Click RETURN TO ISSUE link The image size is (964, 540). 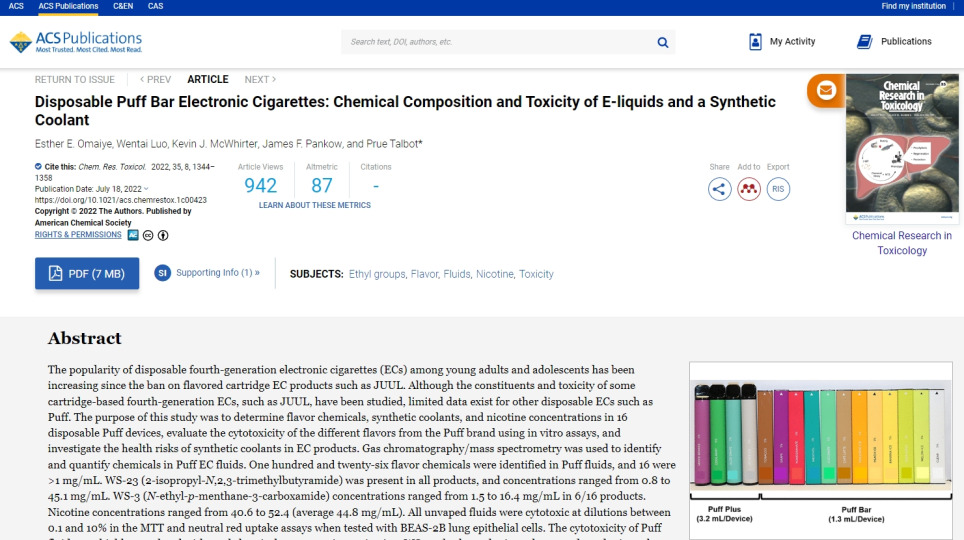click(74, 79)
